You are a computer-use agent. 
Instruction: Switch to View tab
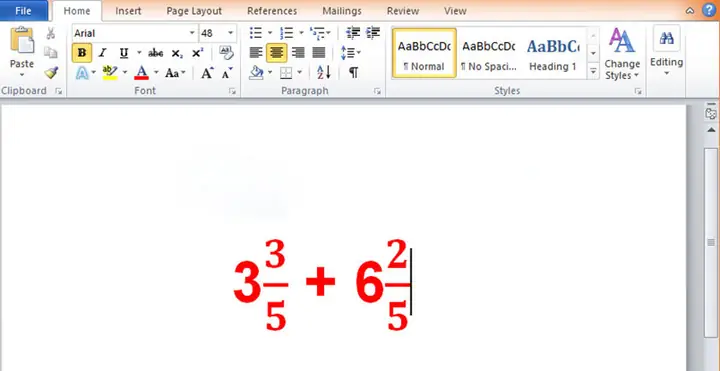[x=455, y=11]
